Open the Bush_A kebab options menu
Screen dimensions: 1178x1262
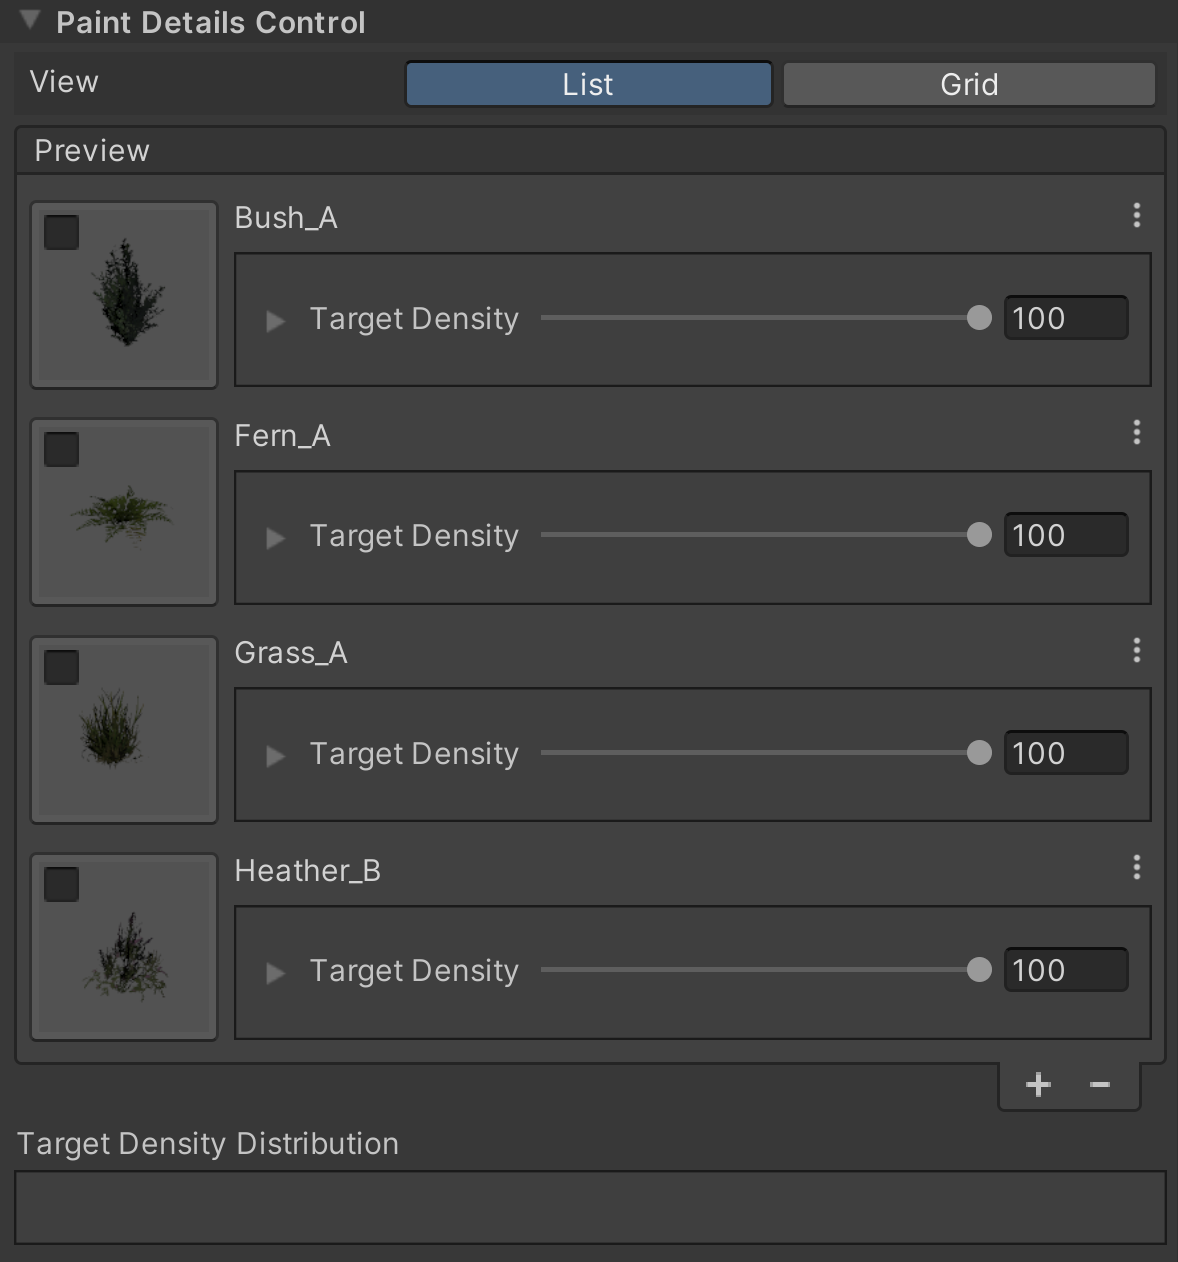click(x=1136, y=216)
